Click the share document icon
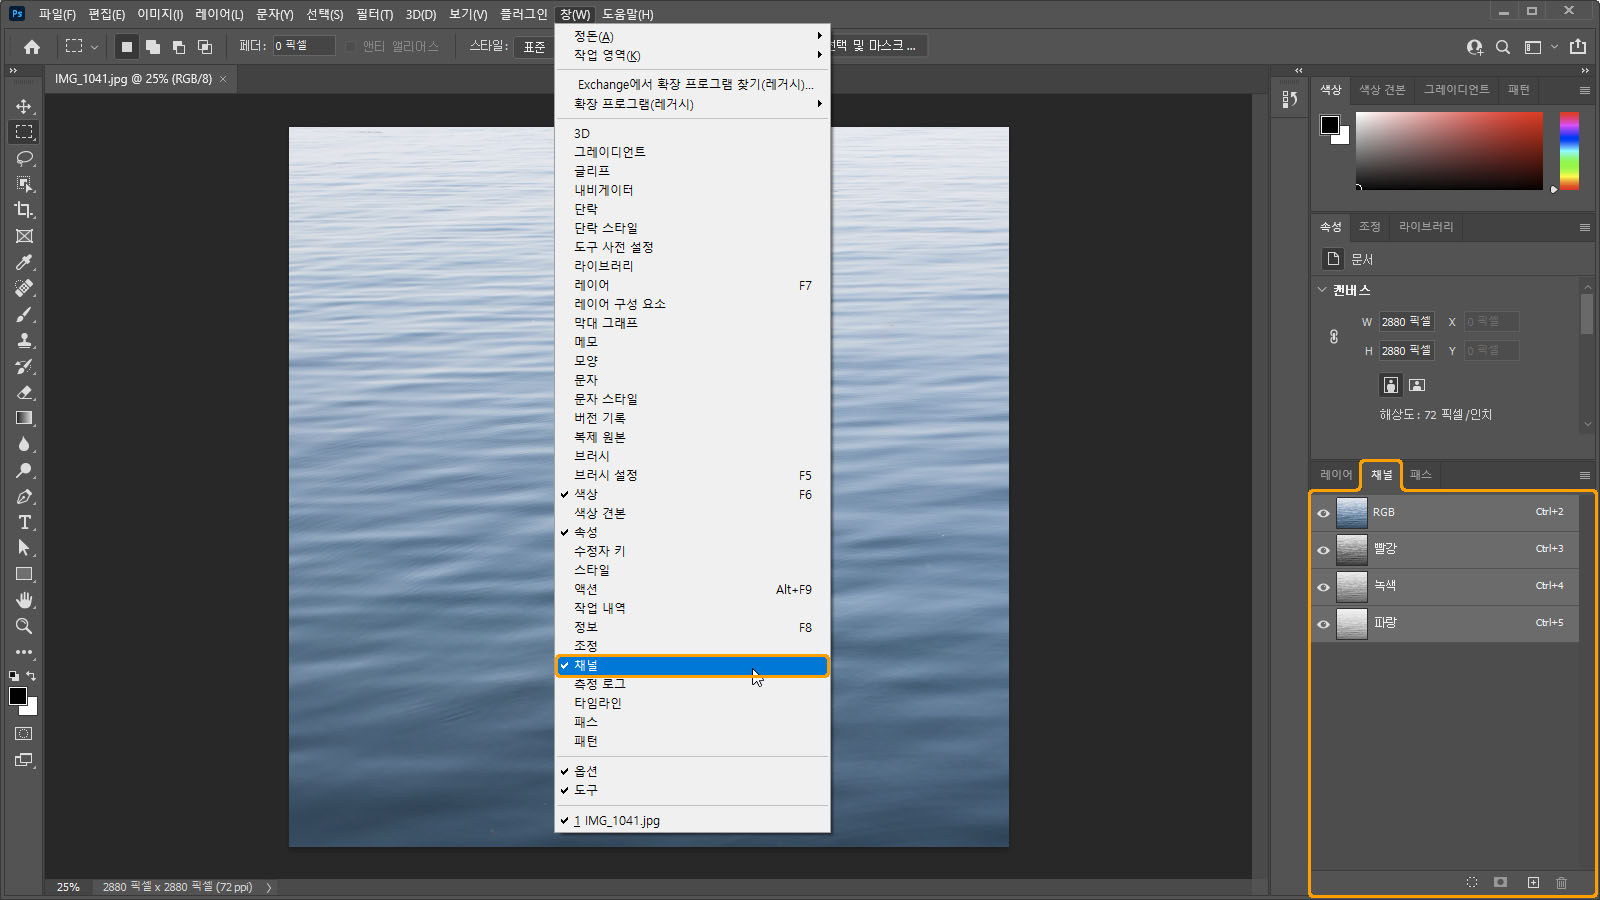 1578,47
